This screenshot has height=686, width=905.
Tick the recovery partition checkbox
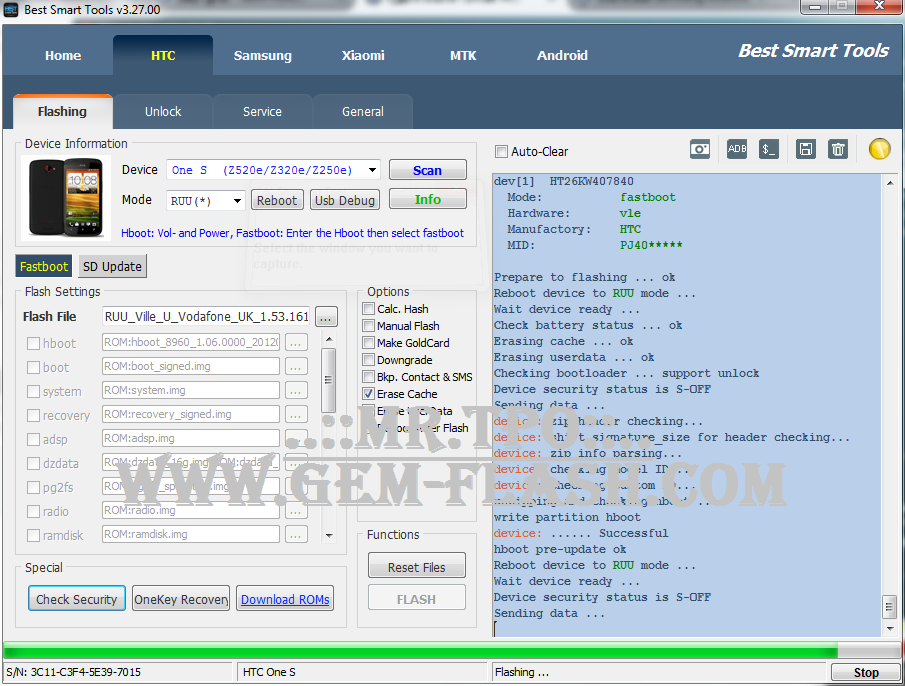[x=33, y=416]
